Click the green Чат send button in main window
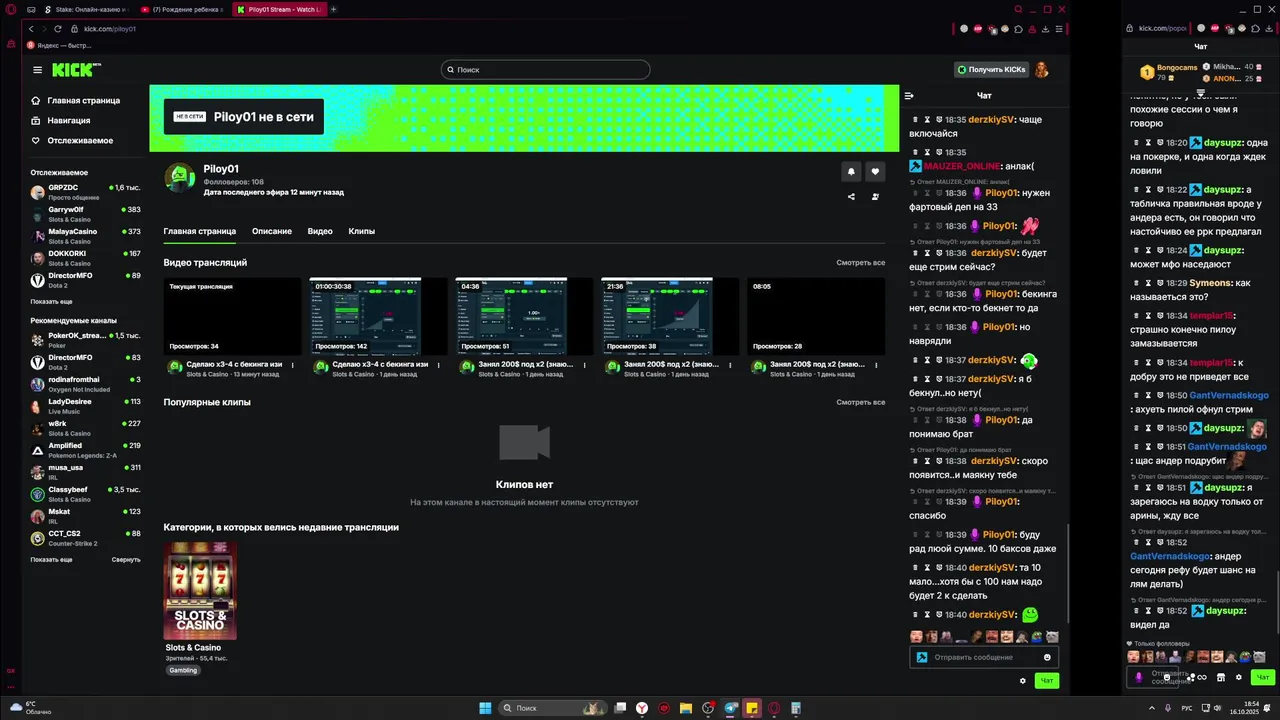 click(1046, 681)
